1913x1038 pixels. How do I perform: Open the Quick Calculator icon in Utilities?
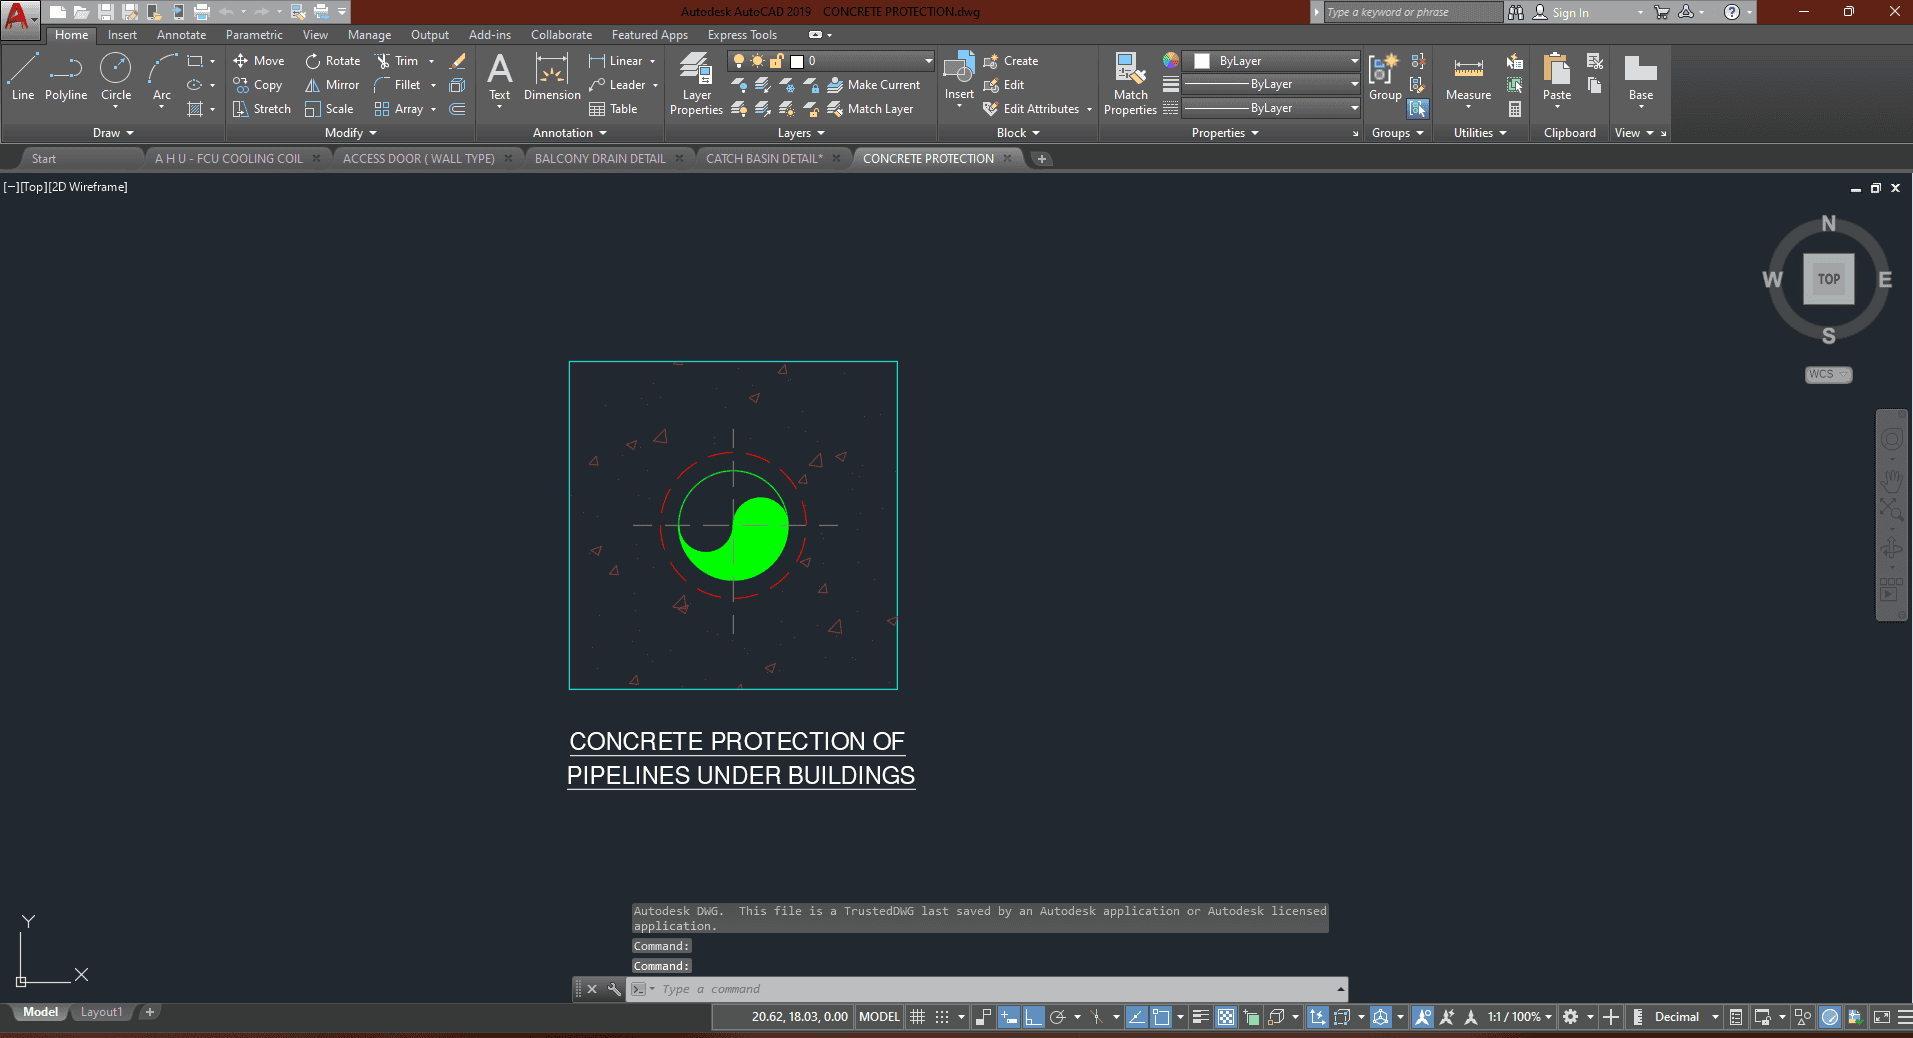coord(1515,109)
